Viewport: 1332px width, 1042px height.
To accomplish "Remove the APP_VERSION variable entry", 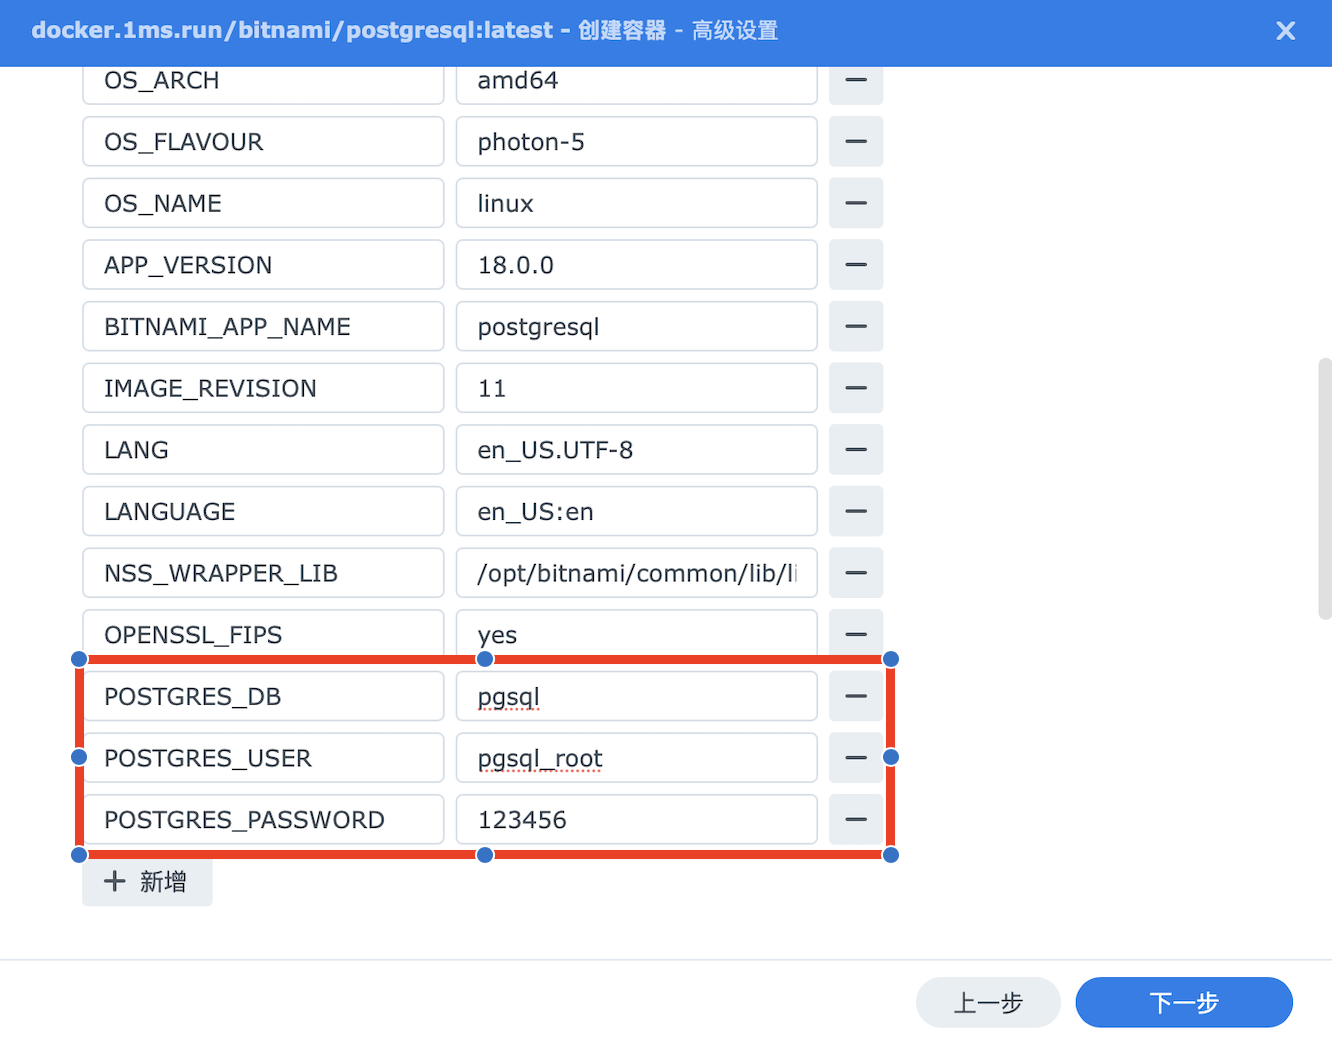I will 855,265.
